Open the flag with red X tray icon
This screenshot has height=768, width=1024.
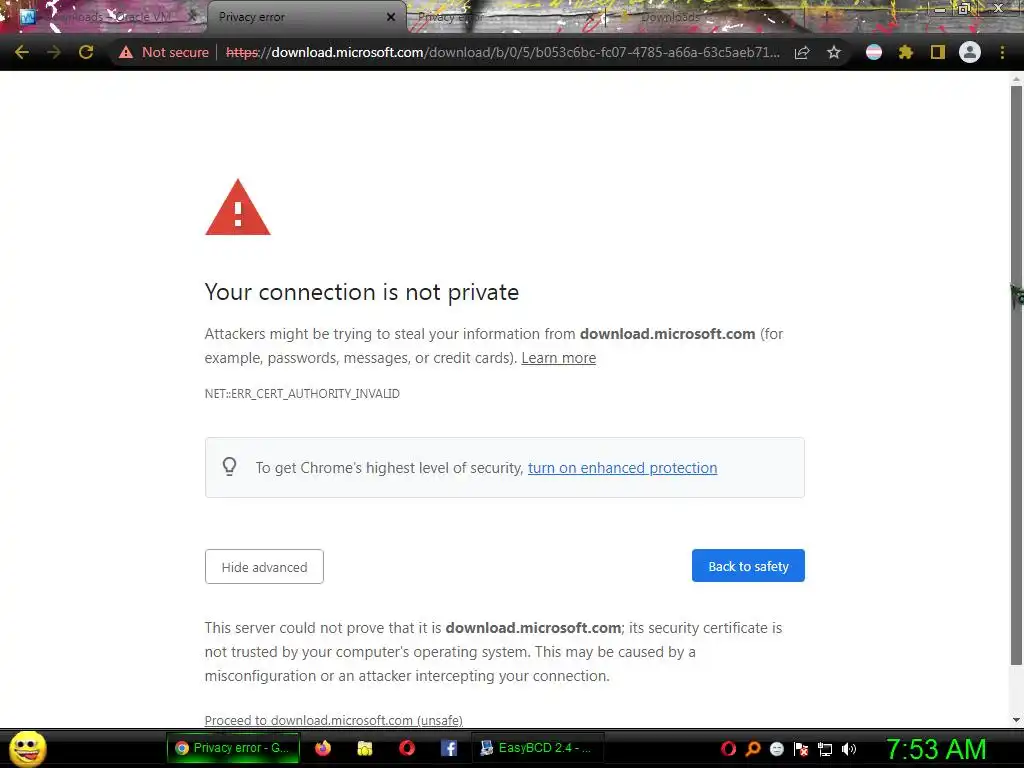click(801, 749)
